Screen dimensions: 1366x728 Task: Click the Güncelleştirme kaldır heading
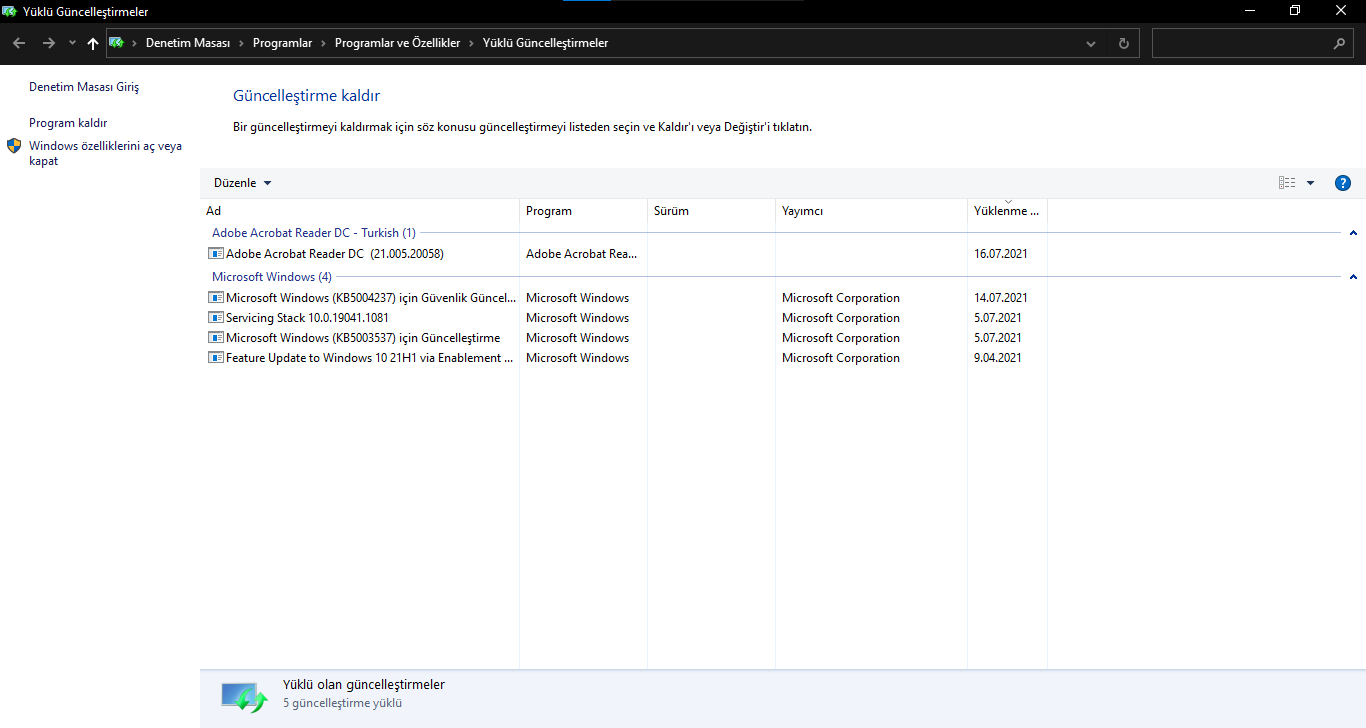(x=306, y=96)
